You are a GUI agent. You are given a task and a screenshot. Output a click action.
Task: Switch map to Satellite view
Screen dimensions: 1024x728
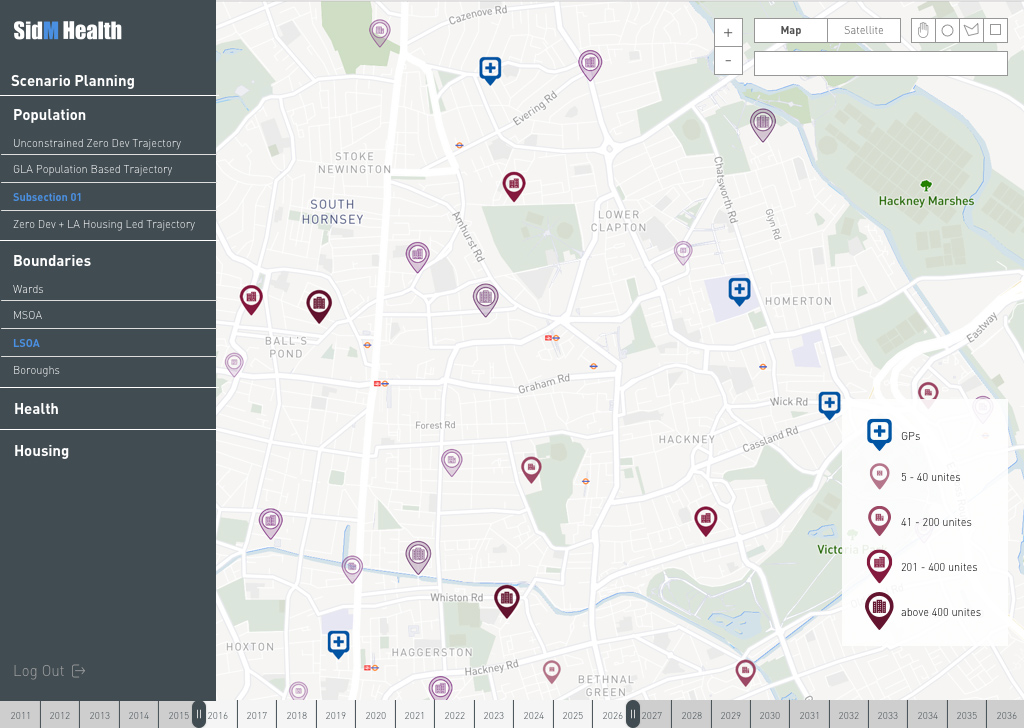pos(864,30)
